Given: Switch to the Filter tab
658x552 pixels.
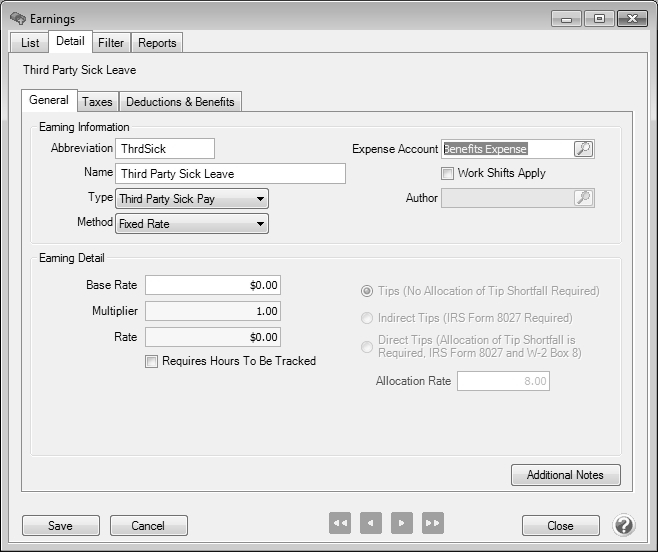Looking at the screenshot, I should coord(111,43).
